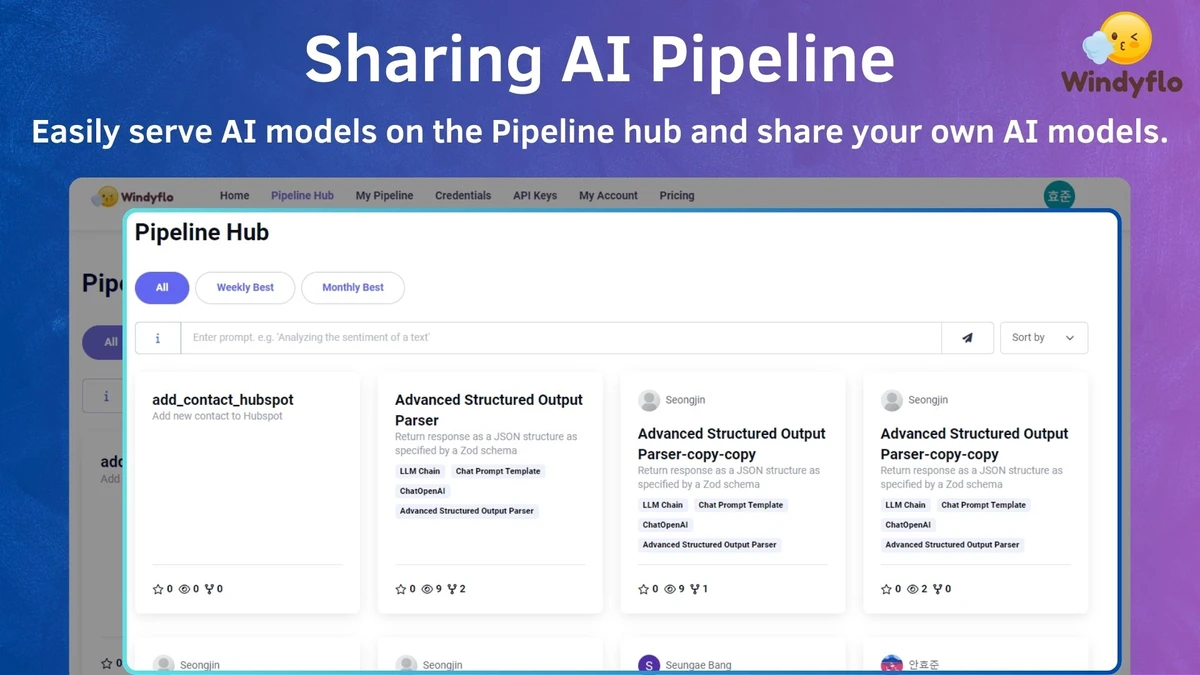This screenshot has height=675, width=1200.
Task: Open the Parser-copy-copy title on the 2-views card
Action: 975,444
